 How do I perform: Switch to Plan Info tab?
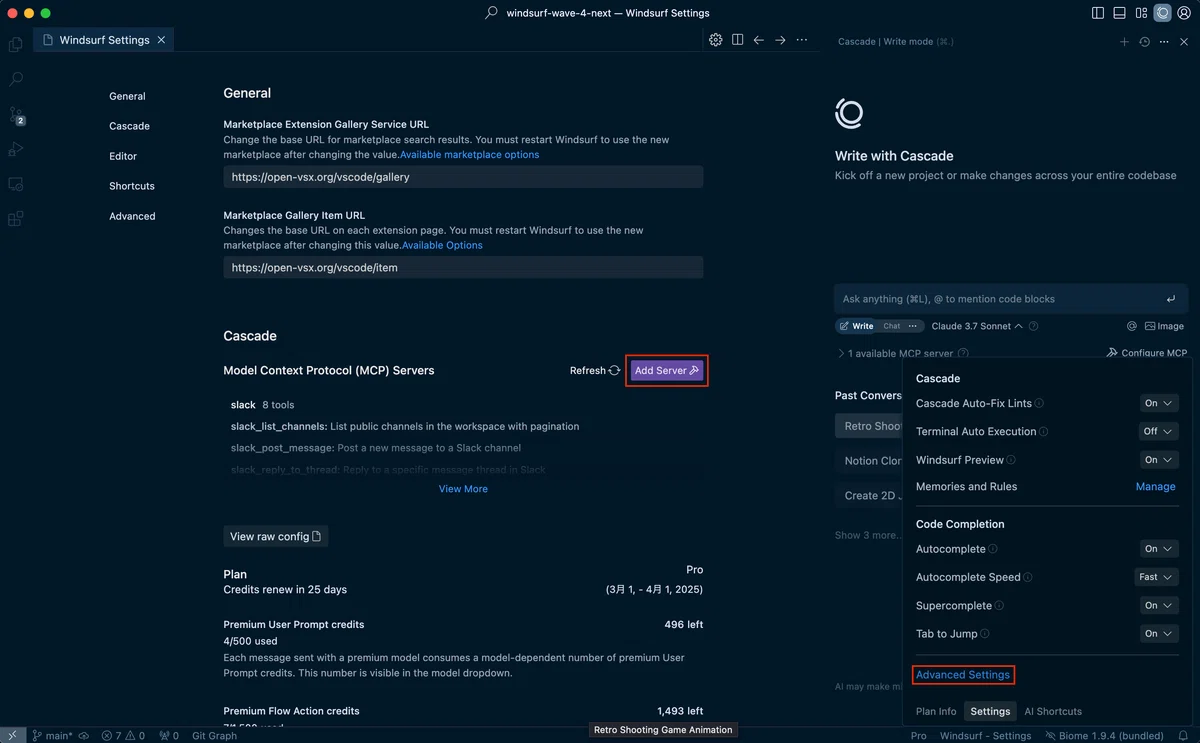point(936,711)
